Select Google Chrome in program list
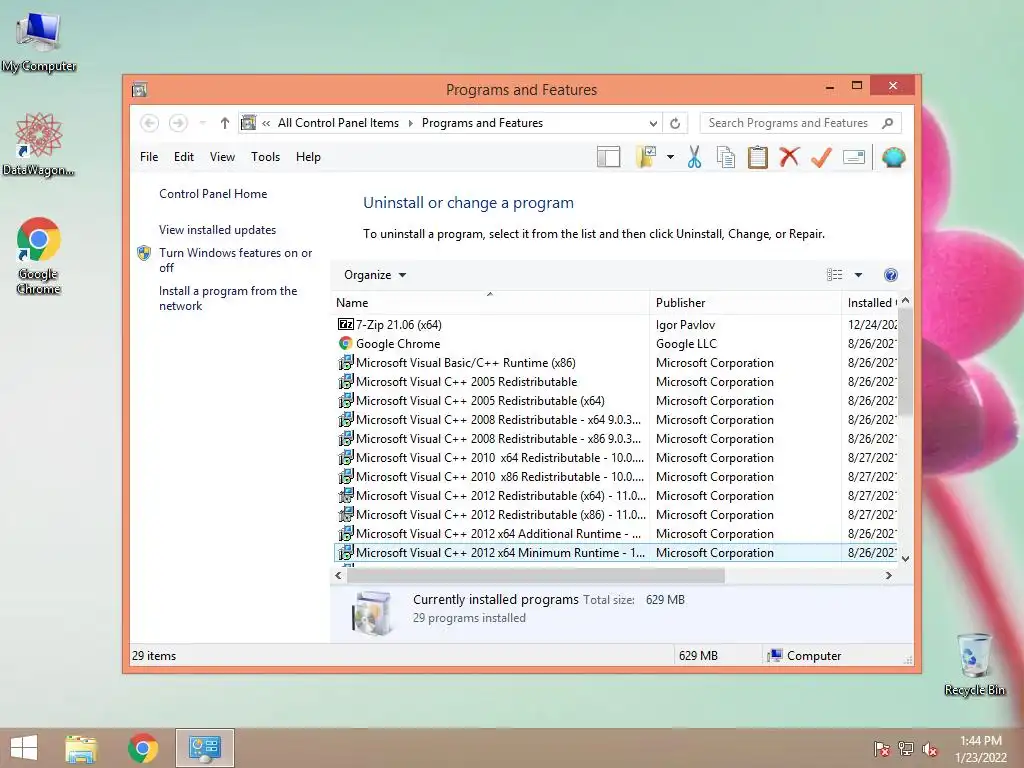This screenshot has width=1024, height=768. point(616,344)
